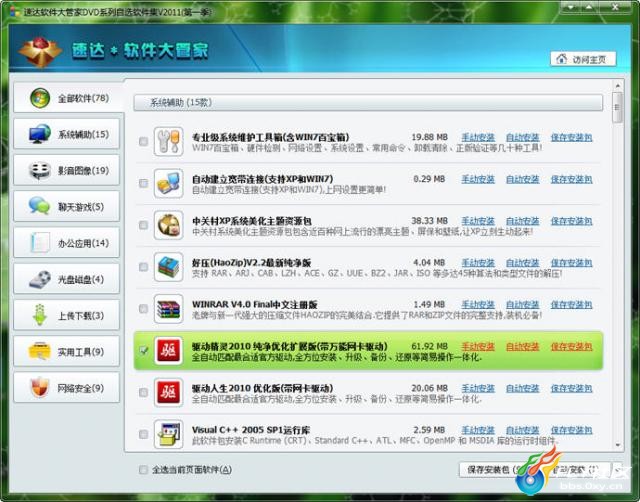
Task: Click the broadband connection app icon
Action: click(169, 183)
